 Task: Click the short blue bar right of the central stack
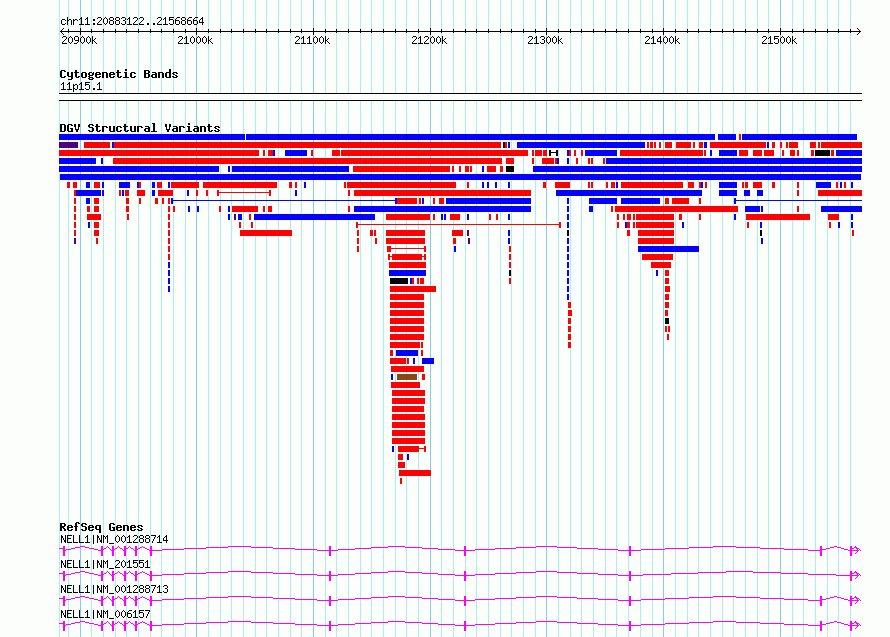coord(428,361)
